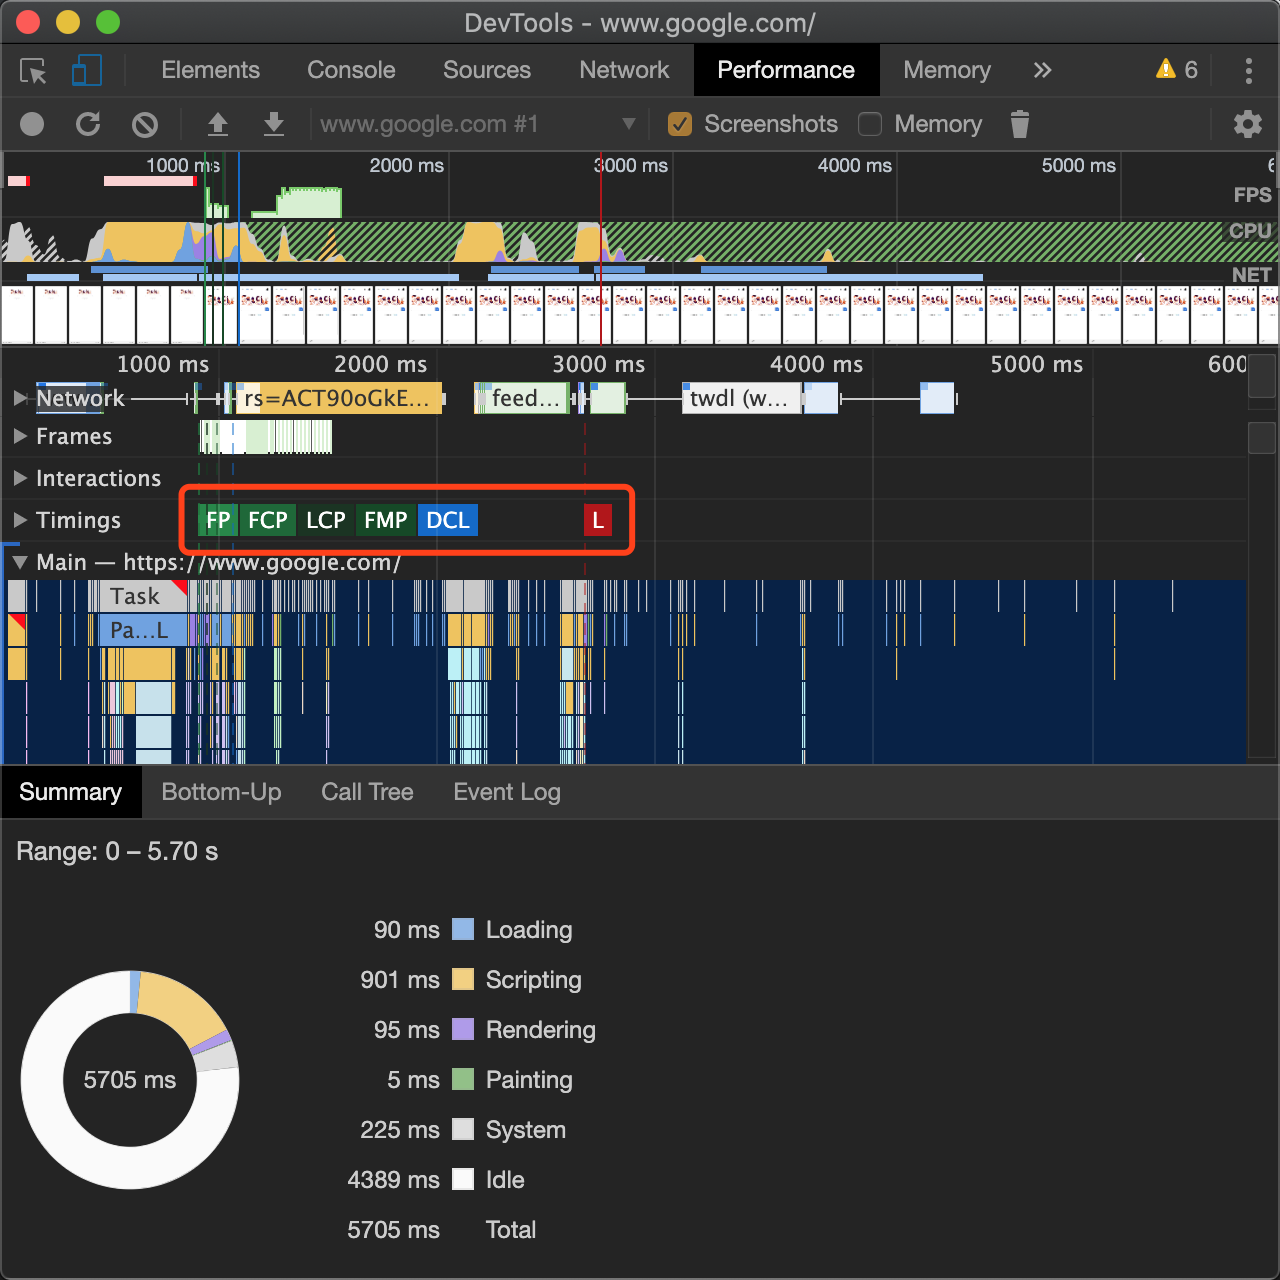This screenshot has width=1280, height=1280.
Task: Open the Call Tree tab
Action: 367,792
